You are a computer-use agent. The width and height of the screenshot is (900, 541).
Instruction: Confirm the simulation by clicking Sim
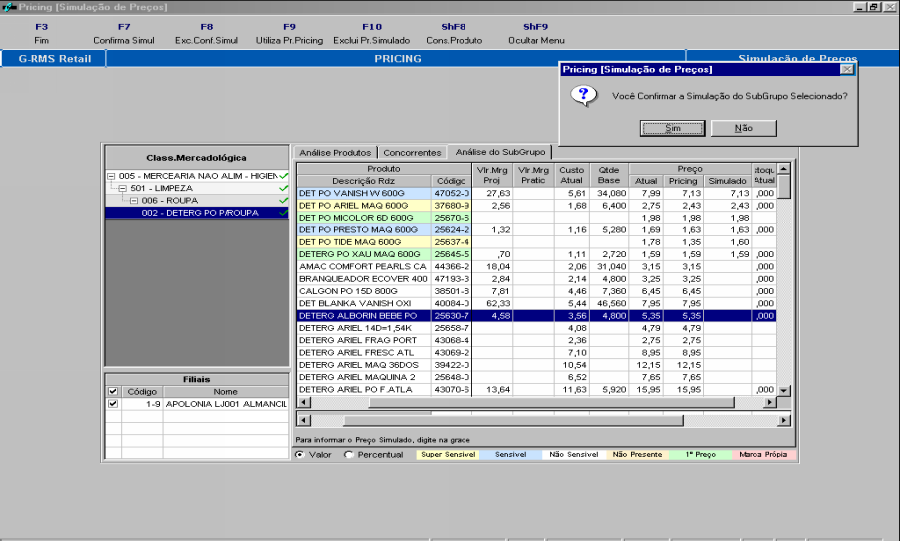(672, 128)
